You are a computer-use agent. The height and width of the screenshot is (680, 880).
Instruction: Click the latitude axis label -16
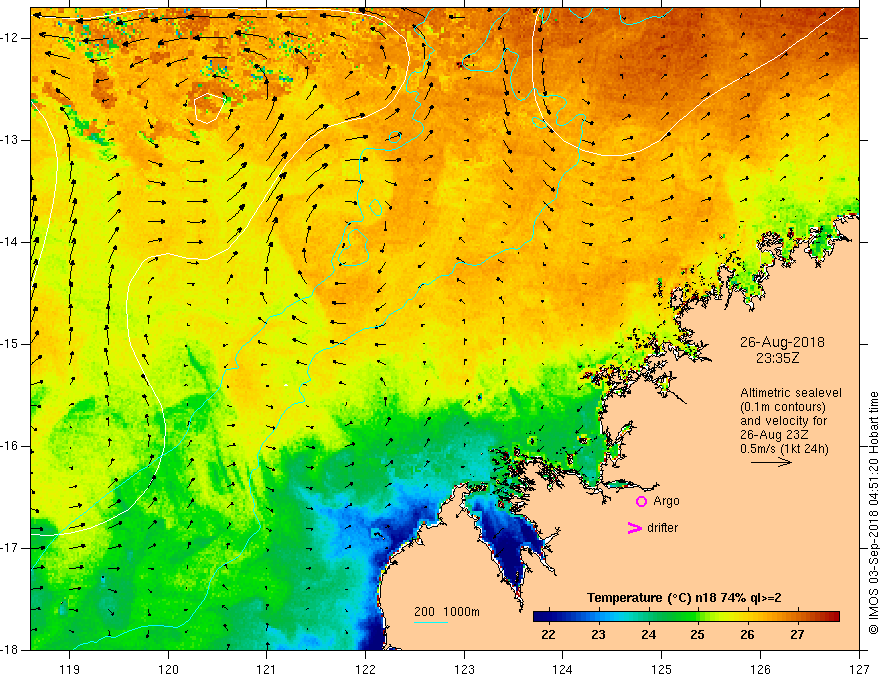[11, 446]
